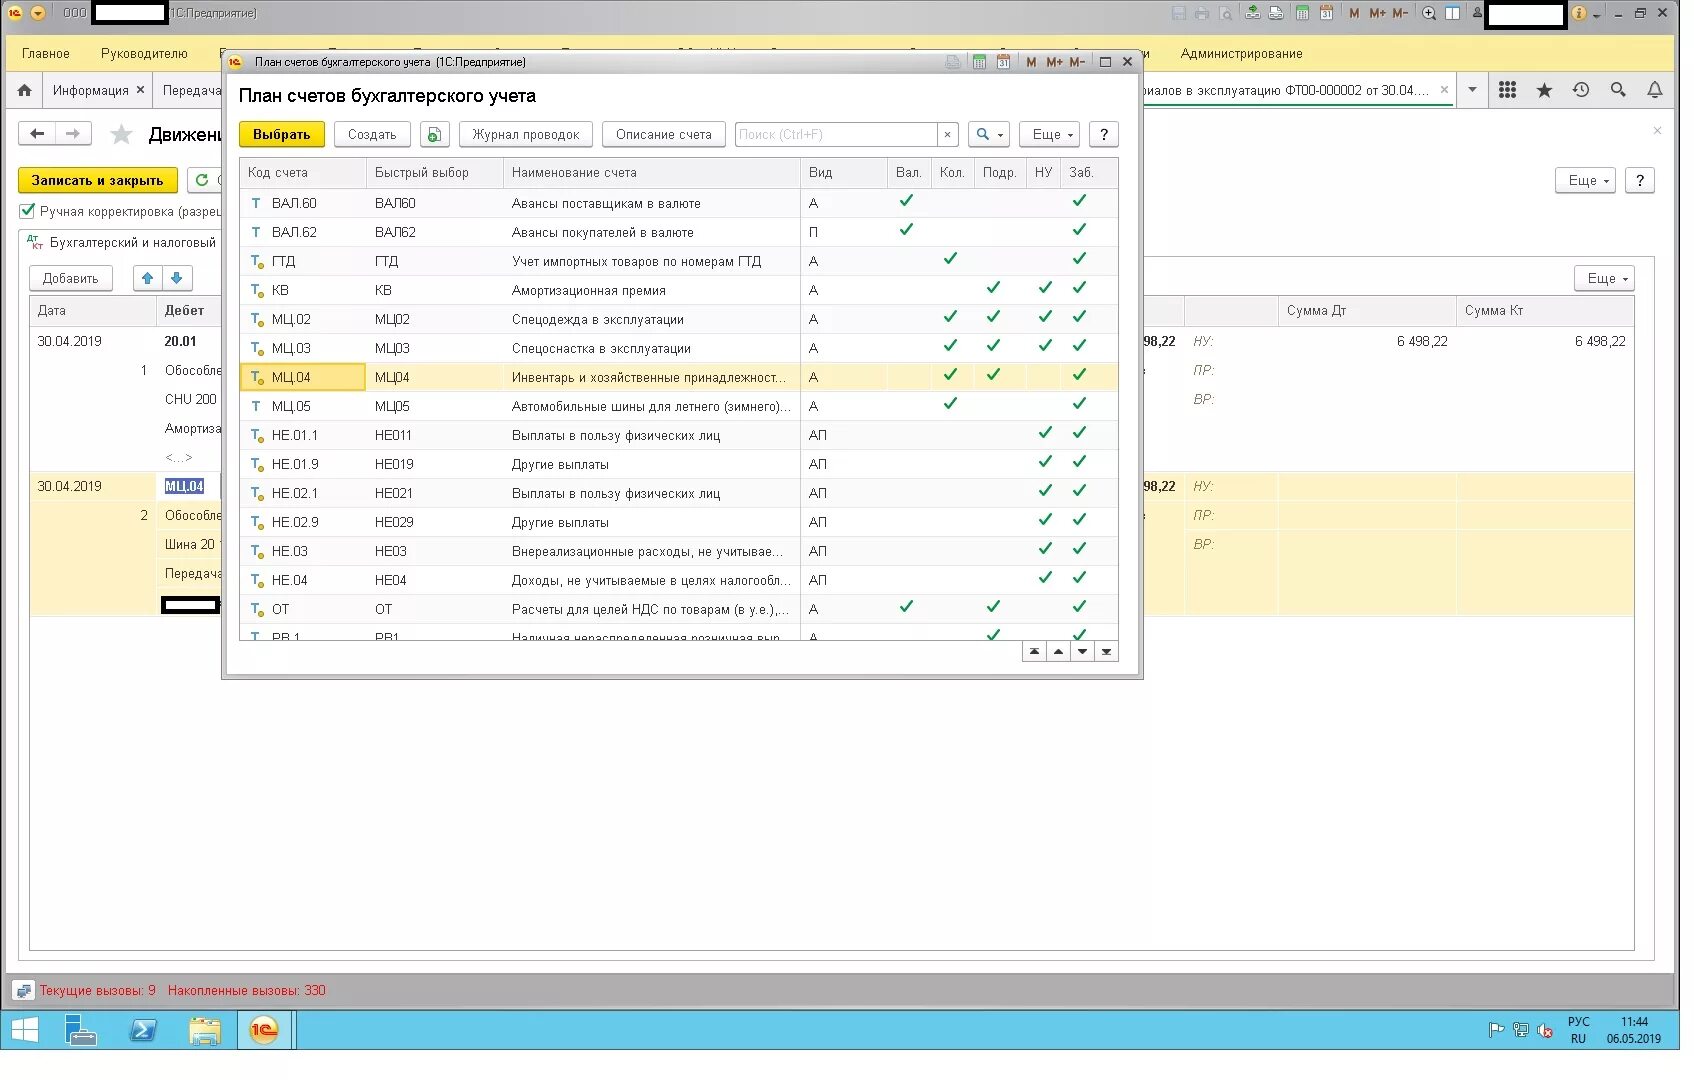Open the history clock icon
The width and height of the screenshot is (1694, 1080).
[1581, 90]
